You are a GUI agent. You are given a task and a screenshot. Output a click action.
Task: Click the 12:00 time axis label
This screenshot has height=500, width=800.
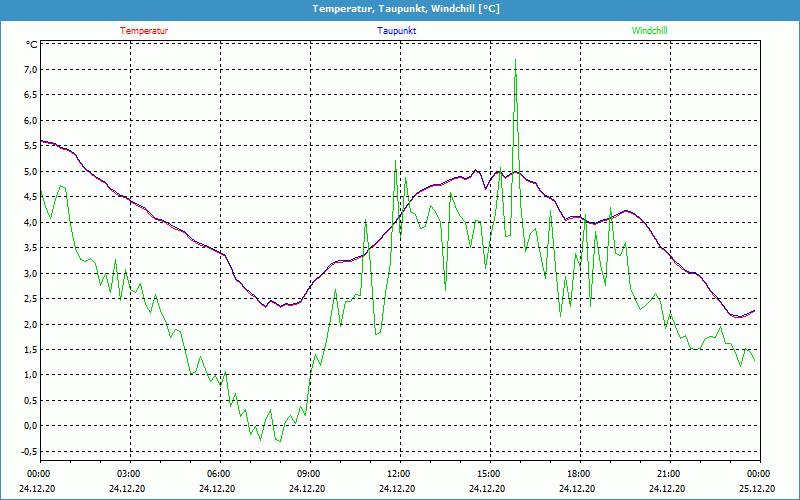tap(397, 474)
